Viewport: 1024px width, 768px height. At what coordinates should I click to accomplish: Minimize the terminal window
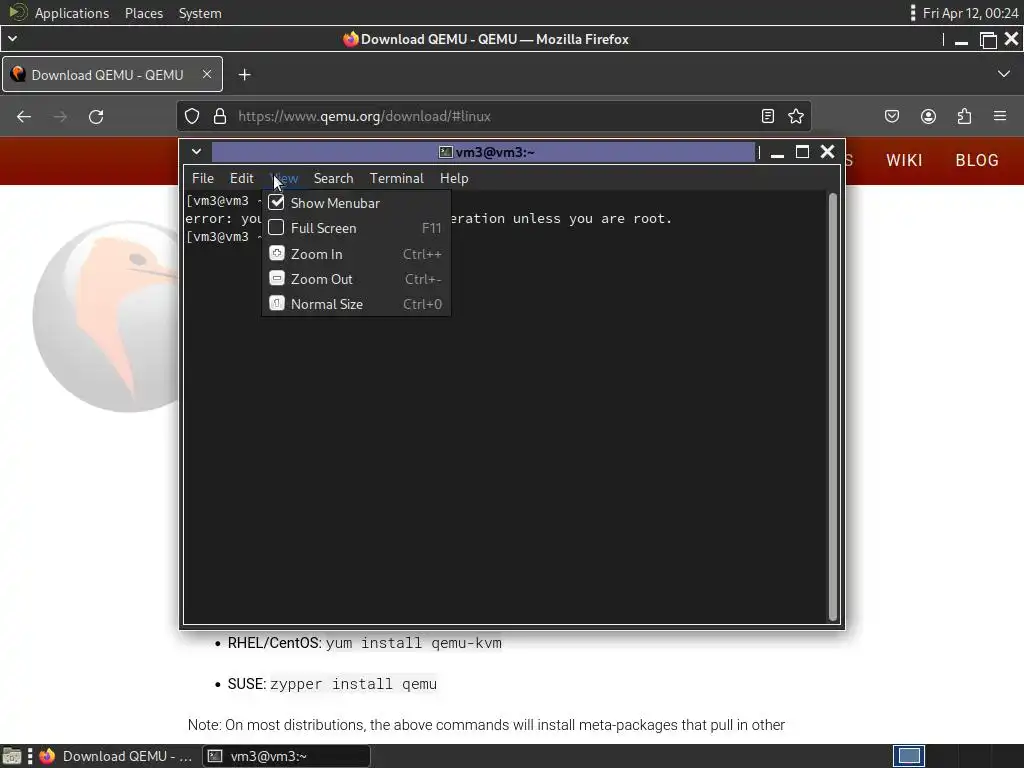tap(777, 154)
